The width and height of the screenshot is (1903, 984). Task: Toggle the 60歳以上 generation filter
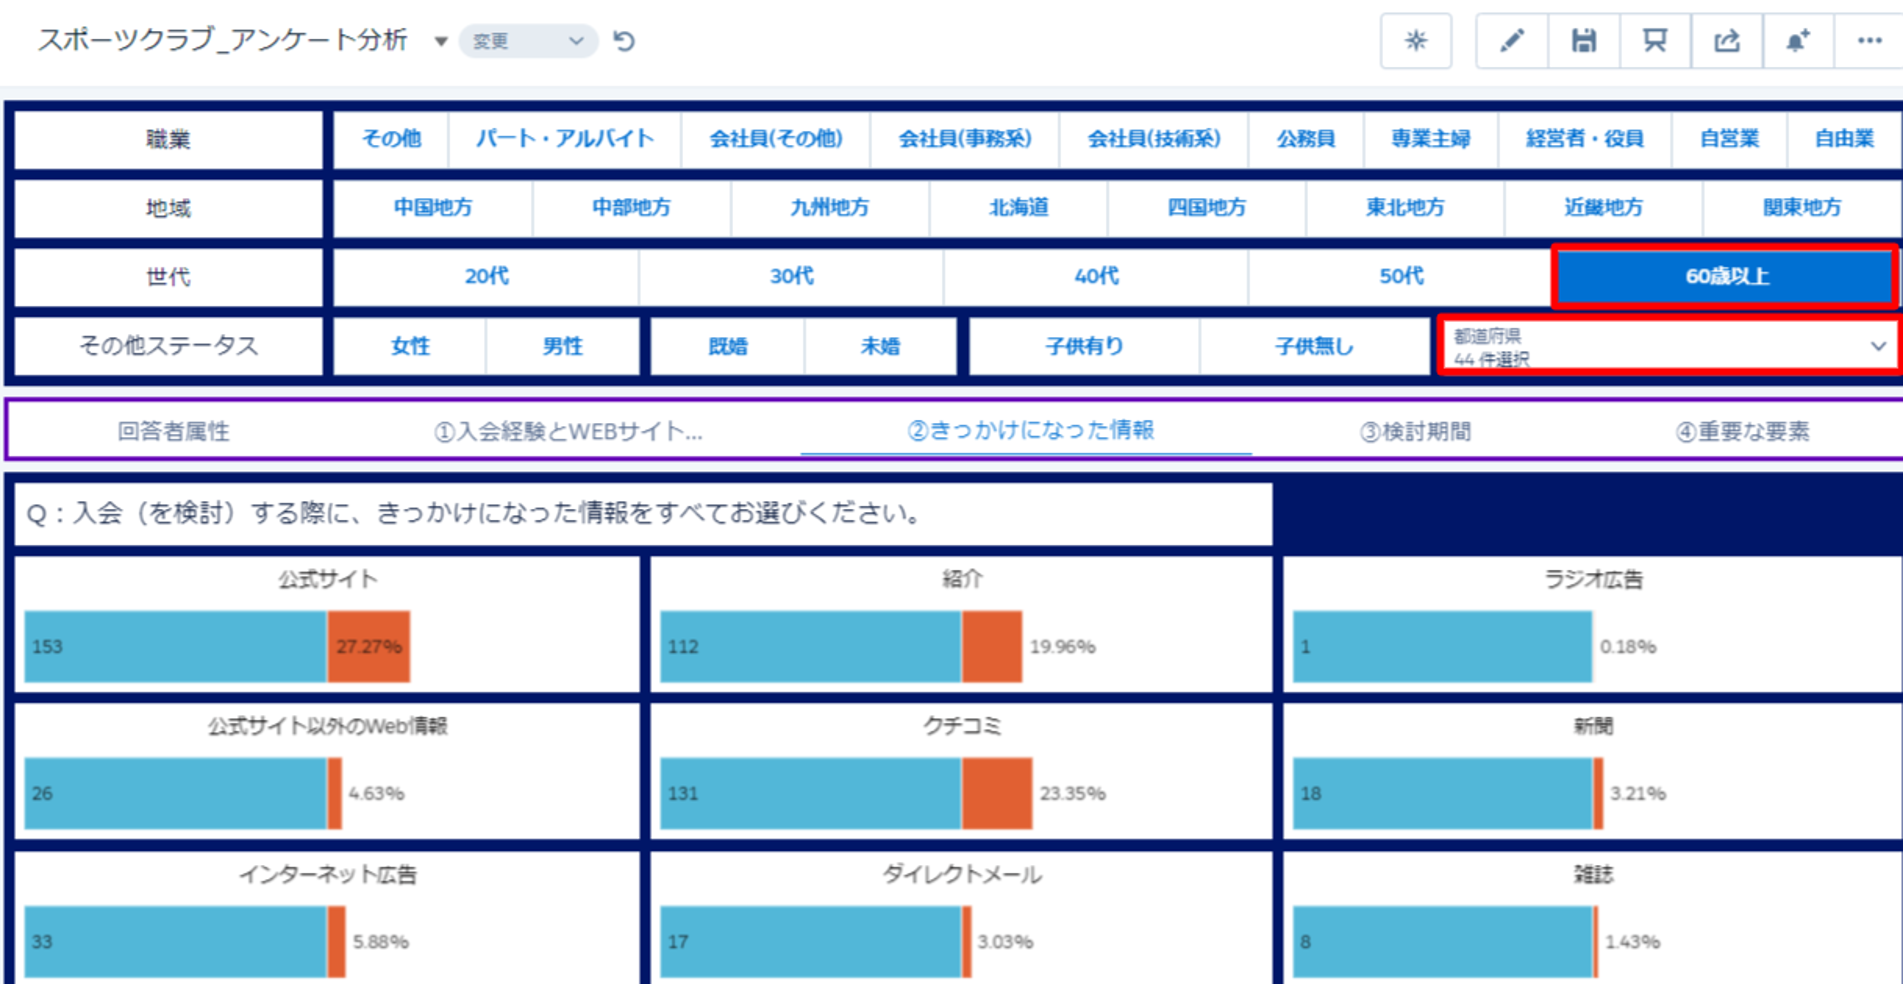click(x=1725, y=277)
